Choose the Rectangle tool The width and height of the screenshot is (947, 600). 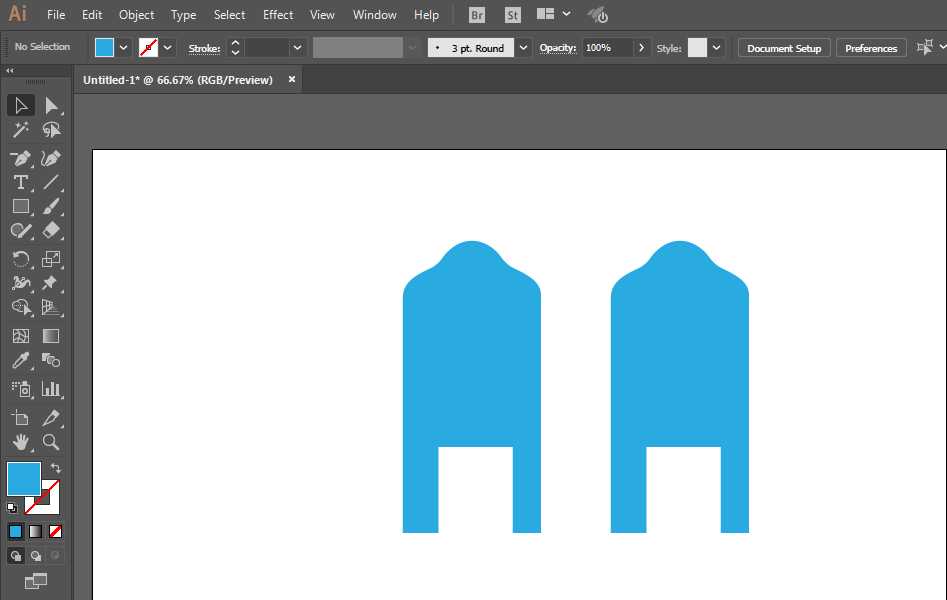pos(20,206)
